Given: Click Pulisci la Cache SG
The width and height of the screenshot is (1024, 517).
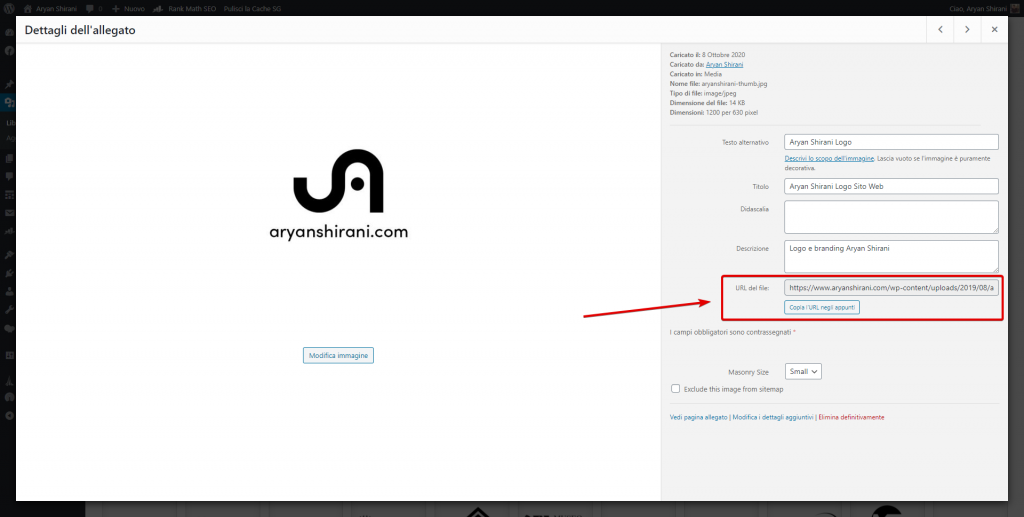Looking at the screenshot, I should pos(252,10).
